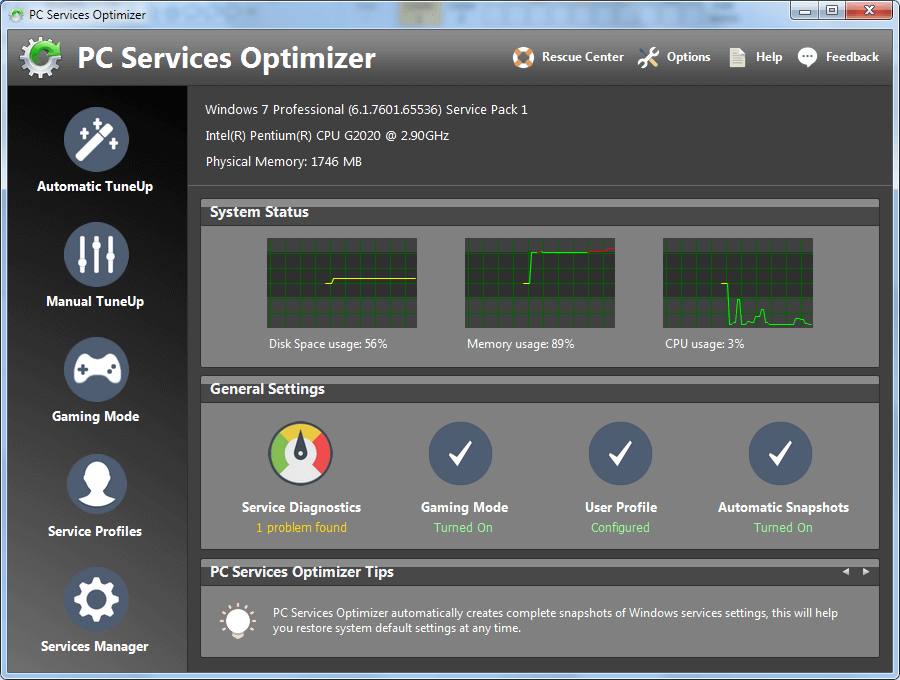This screenshot has height=680, width=900.
Task: Open Service Profiles in the sidebar
Action: [95, 495]
